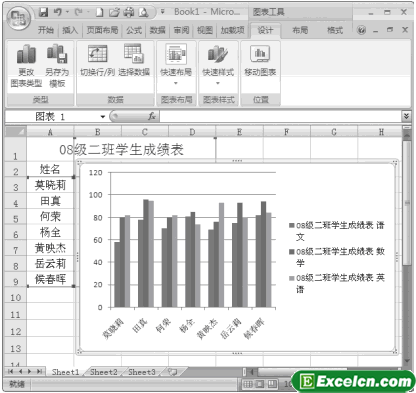Select column A header
Viewport: 416px width, 393px height.
tap(50, 132)
